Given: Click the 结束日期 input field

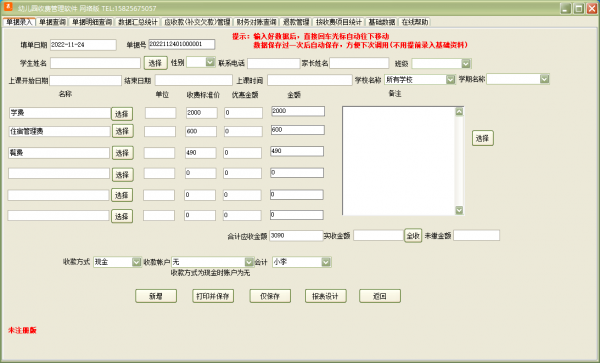Looking at the screenshot, I should click(x=194, y=80).
